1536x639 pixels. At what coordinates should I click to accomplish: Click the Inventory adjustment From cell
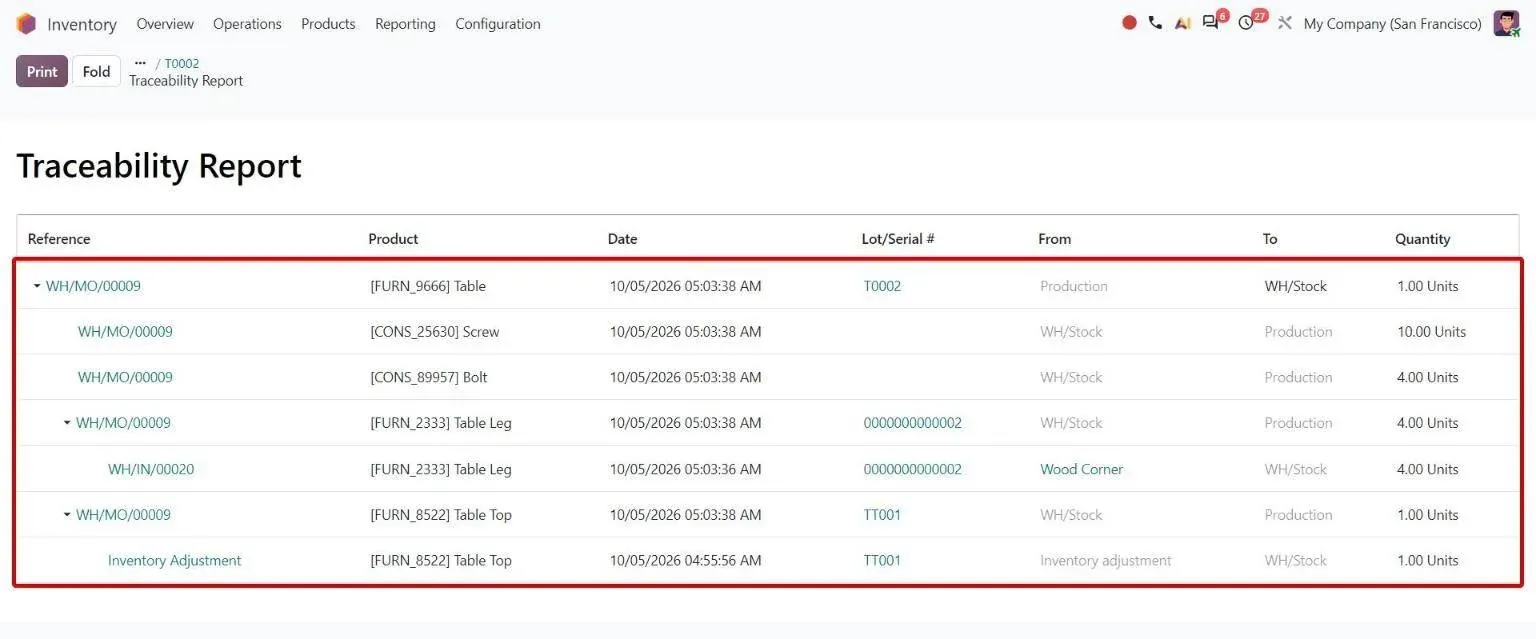click(x=1106, y=561)
